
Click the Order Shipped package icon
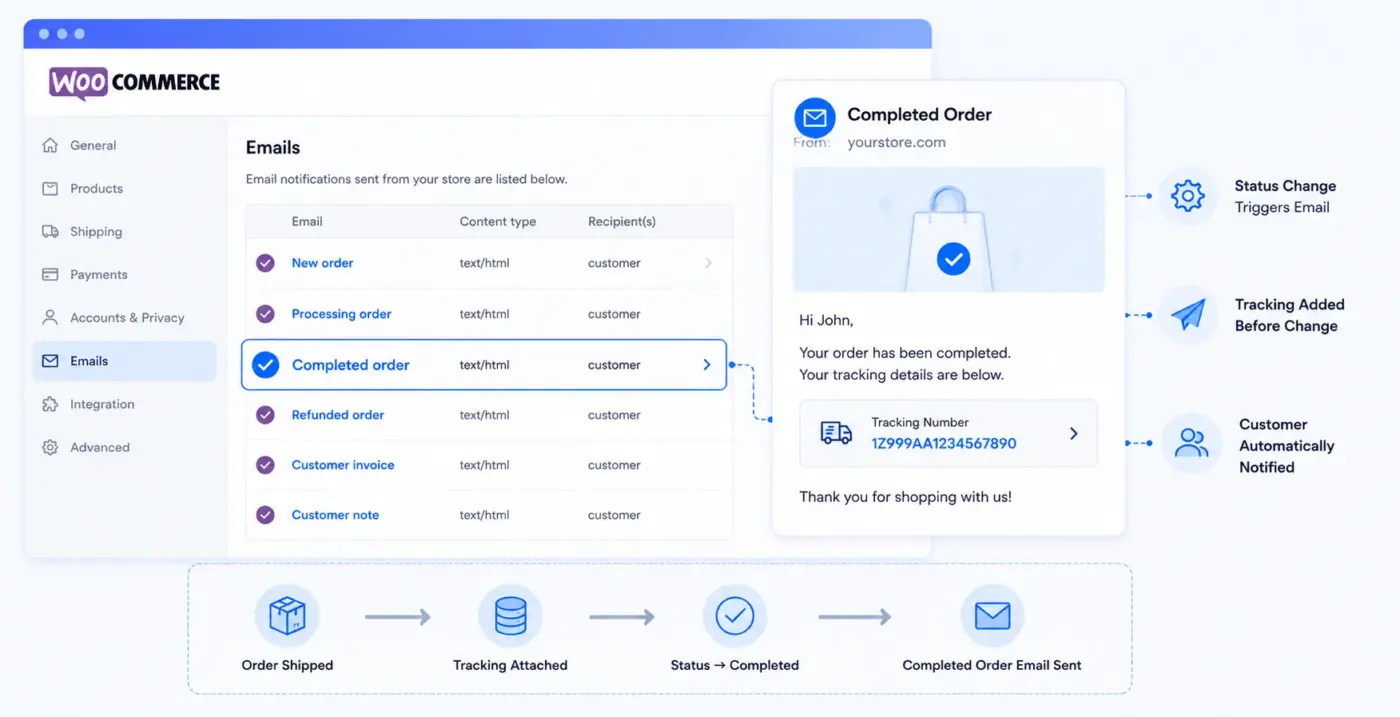[287, 617]
